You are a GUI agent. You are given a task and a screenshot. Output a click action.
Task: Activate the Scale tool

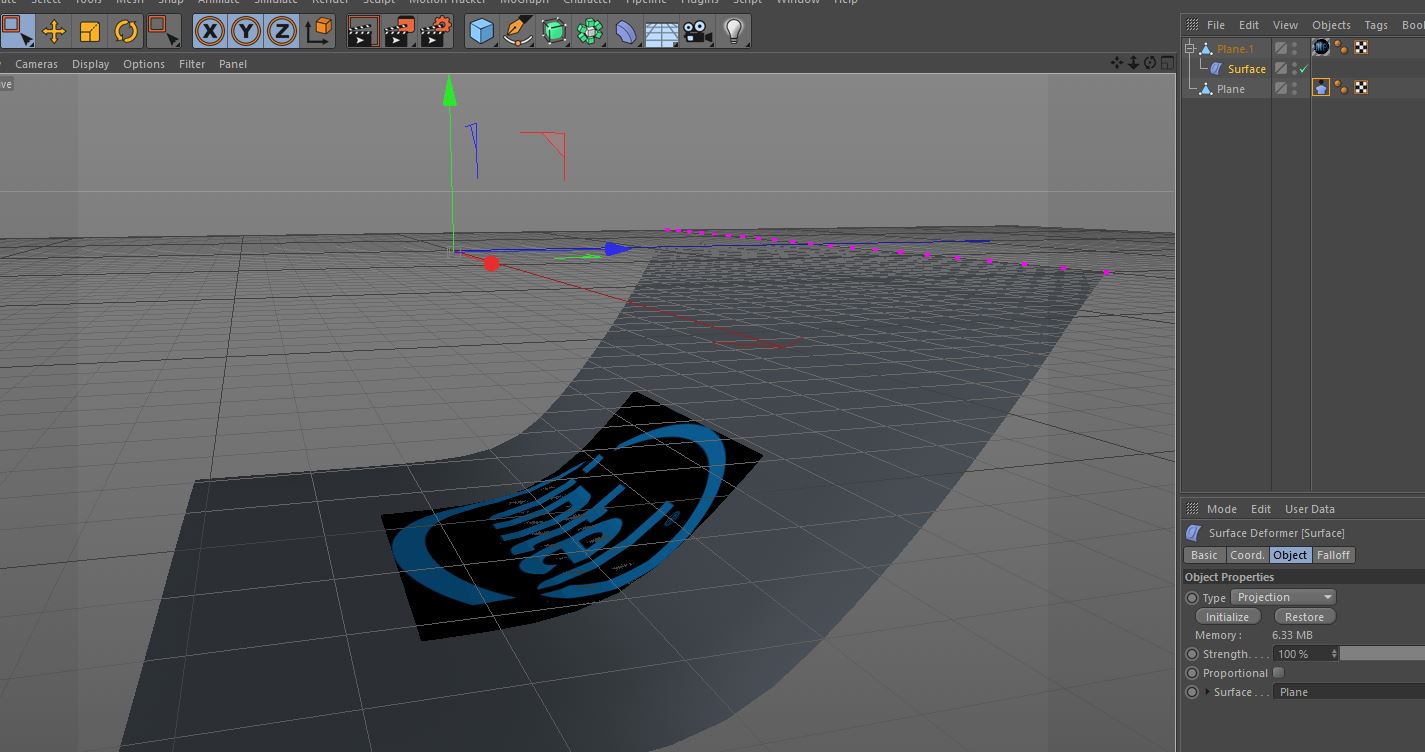coord(90,31)
